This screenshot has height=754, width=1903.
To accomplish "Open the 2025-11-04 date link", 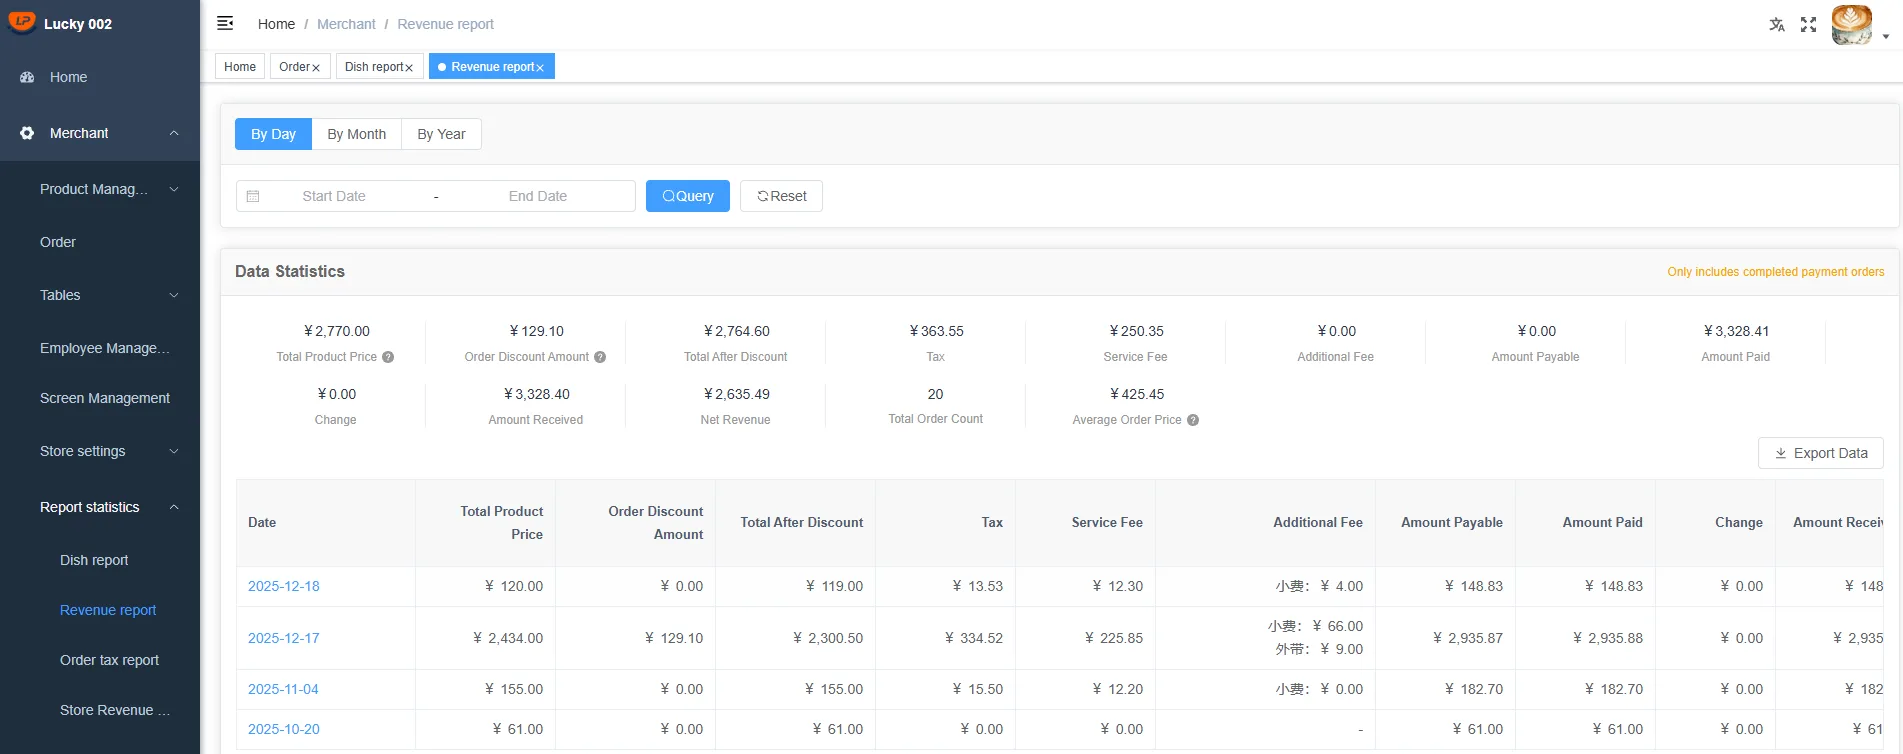I will point(283,689).
